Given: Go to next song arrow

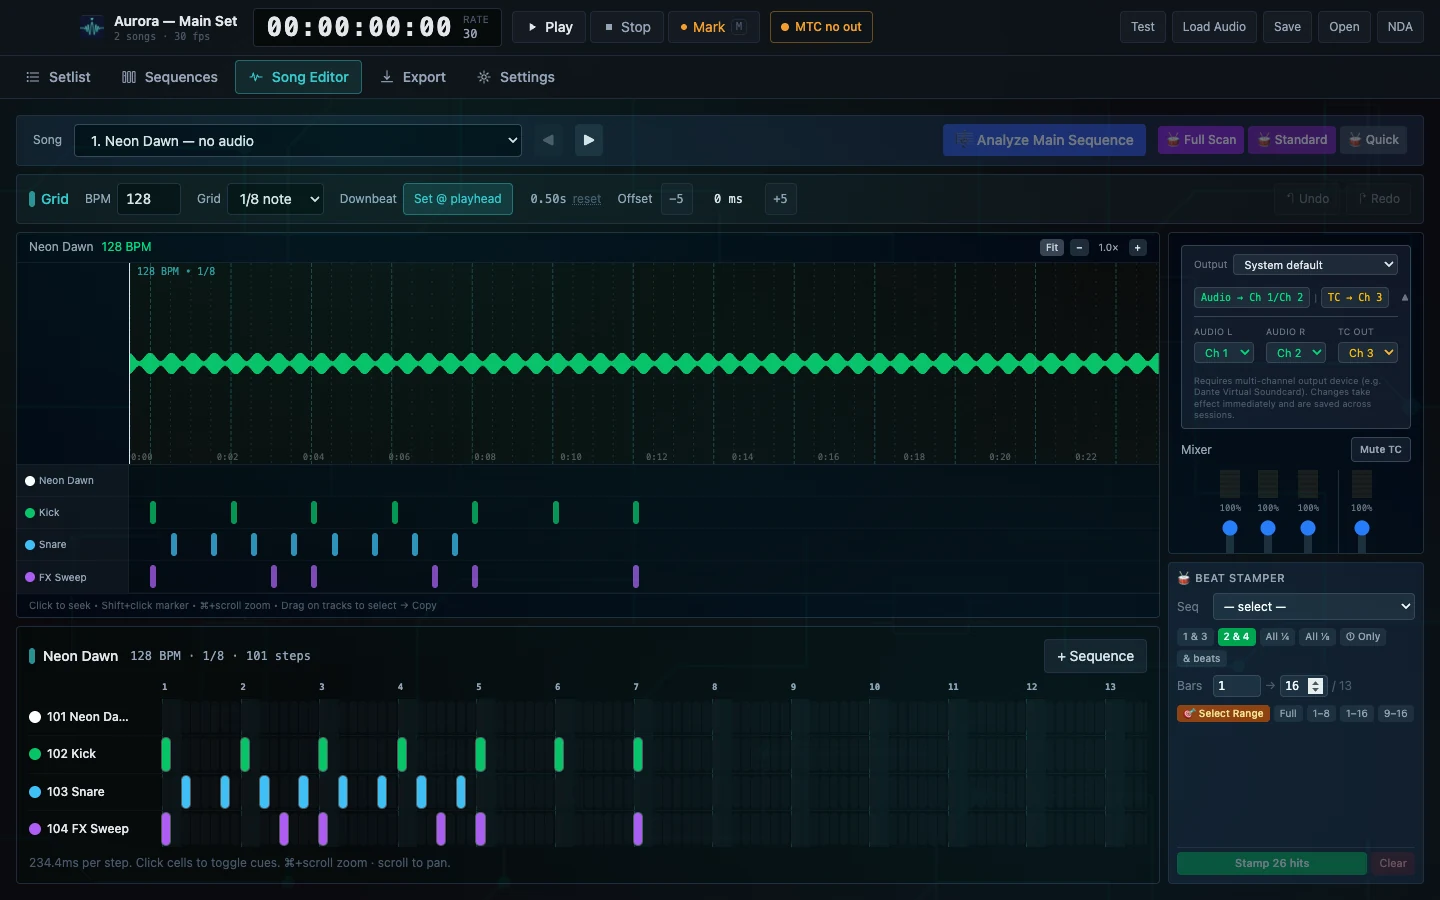Looking at the screenshot, I should tap(589, 140).
